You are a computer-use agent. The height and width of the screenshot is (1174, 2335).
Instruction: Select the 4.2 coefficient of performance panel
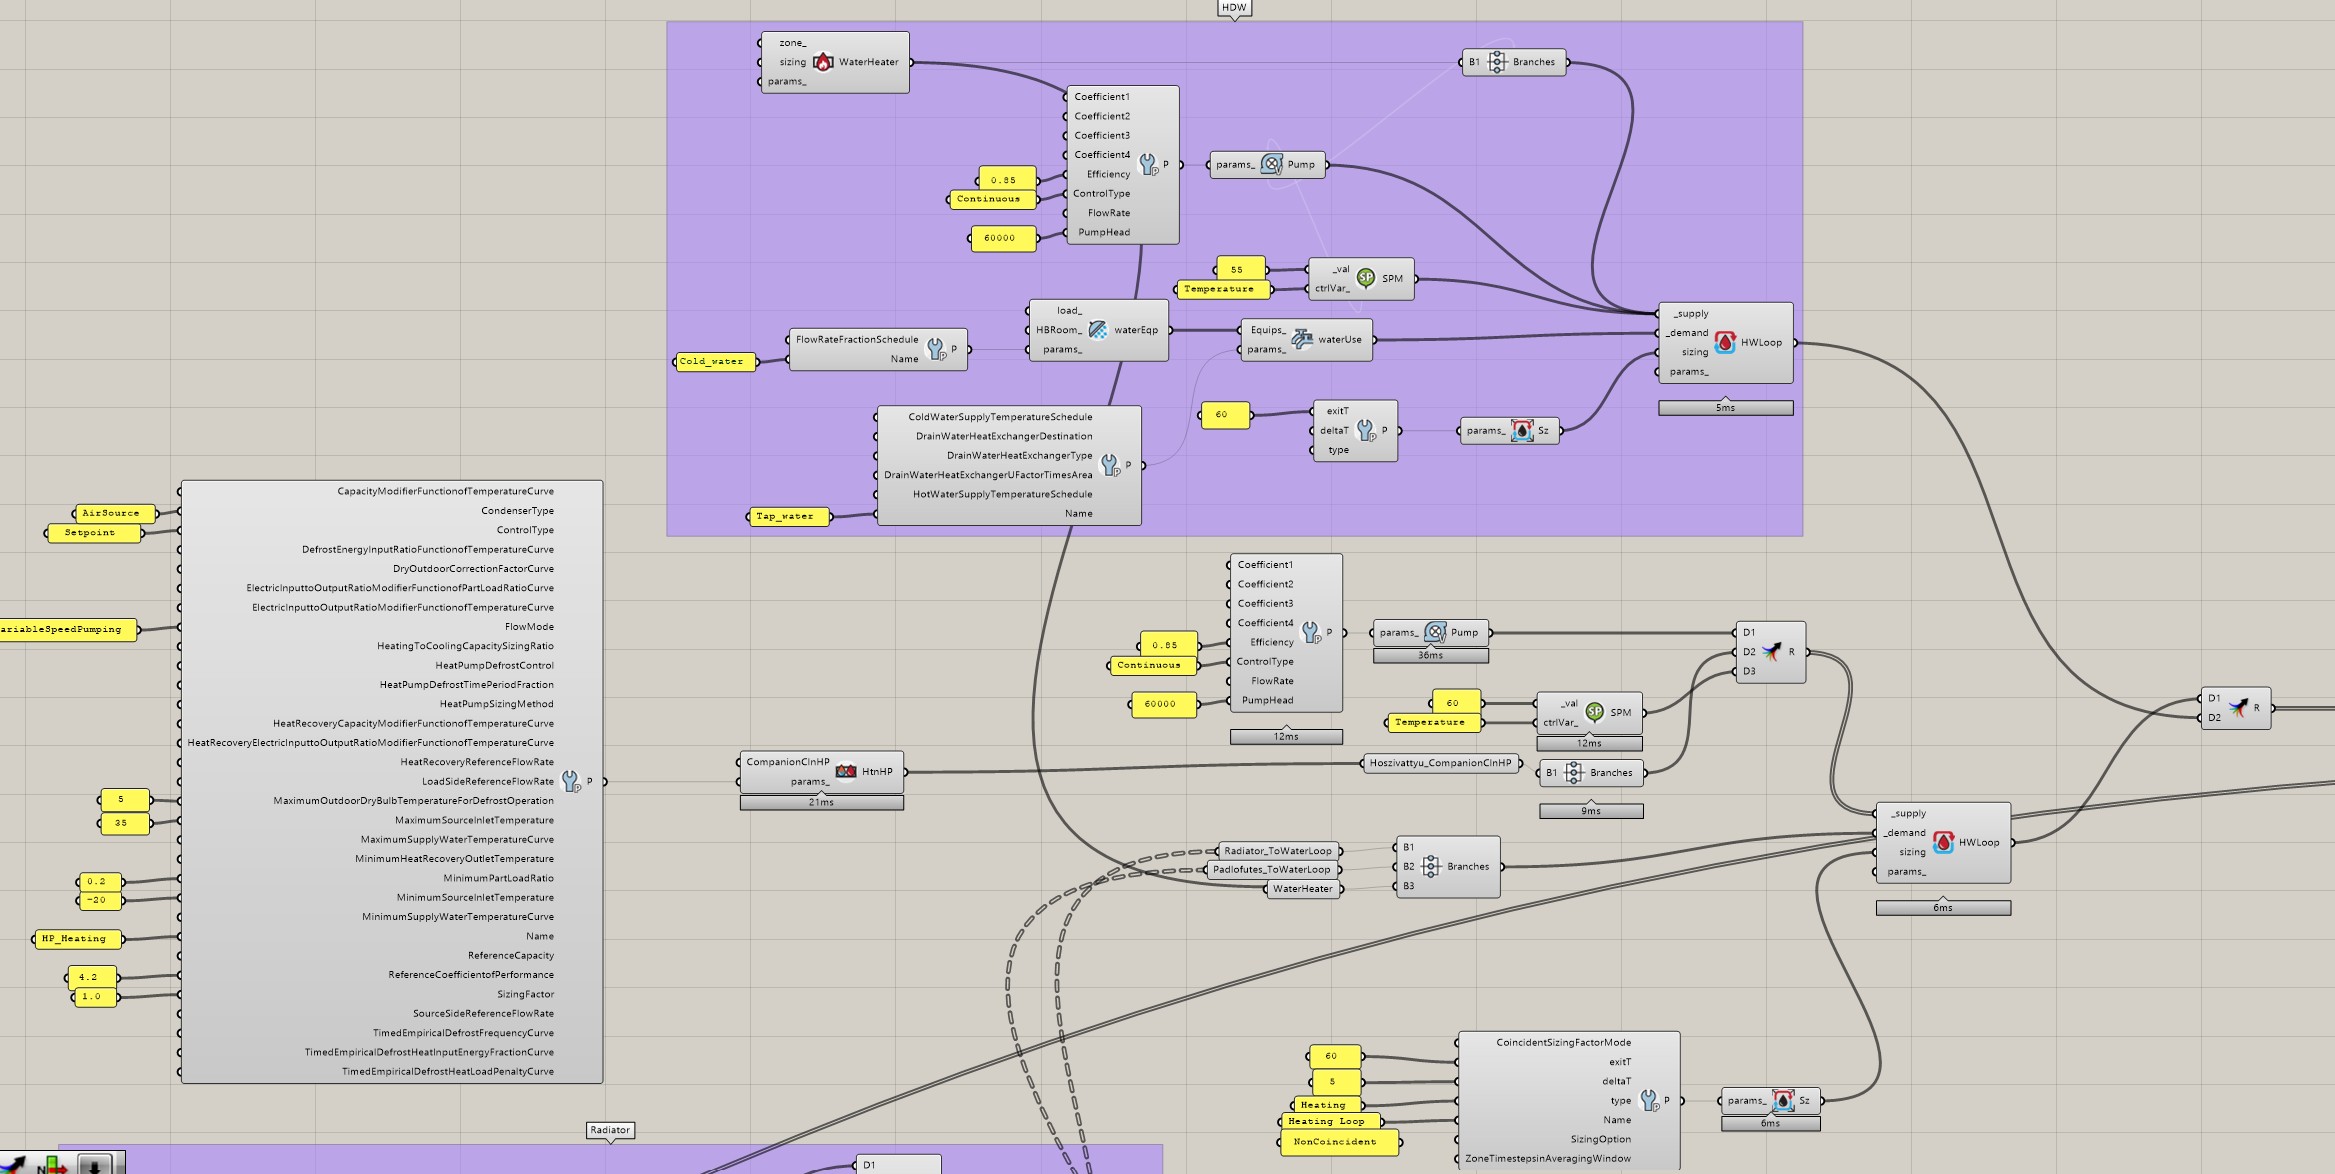tap(92, 977)
